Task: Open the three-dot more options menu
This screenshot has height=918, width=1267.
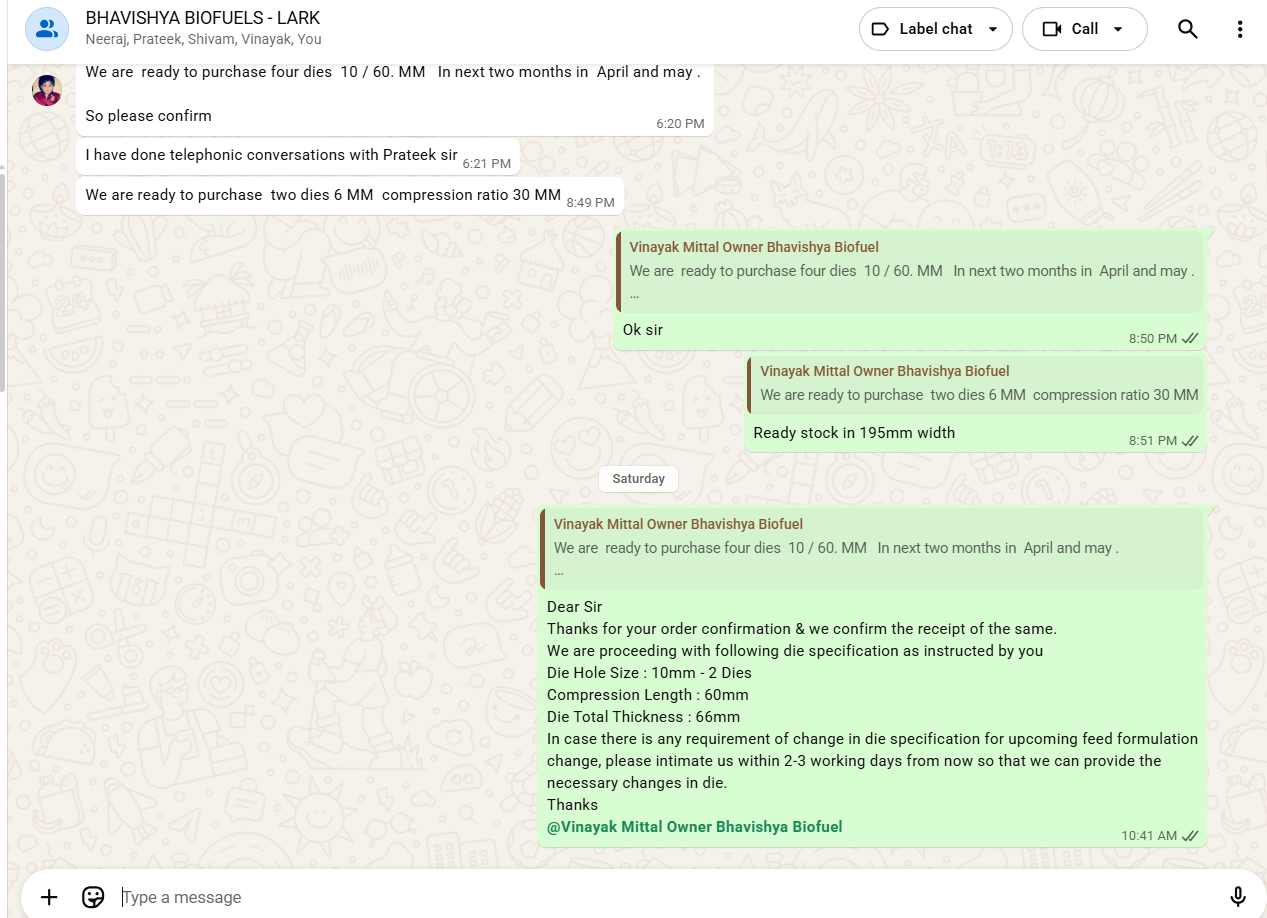Action: pos(1239,29)
